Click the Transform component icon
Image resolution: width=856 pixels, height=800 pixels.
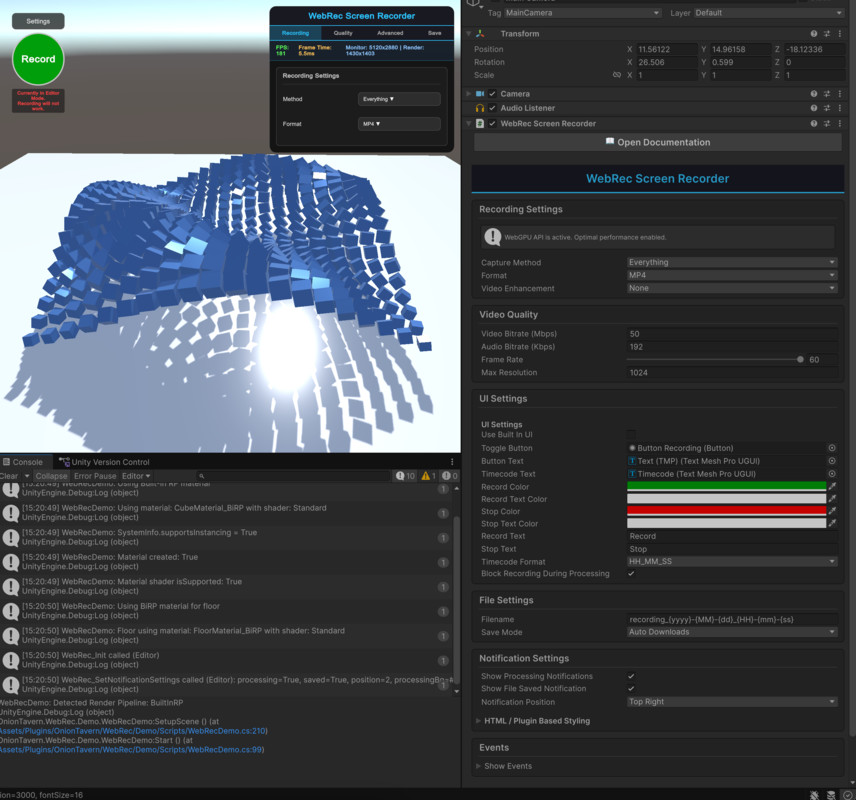point(481,33)
